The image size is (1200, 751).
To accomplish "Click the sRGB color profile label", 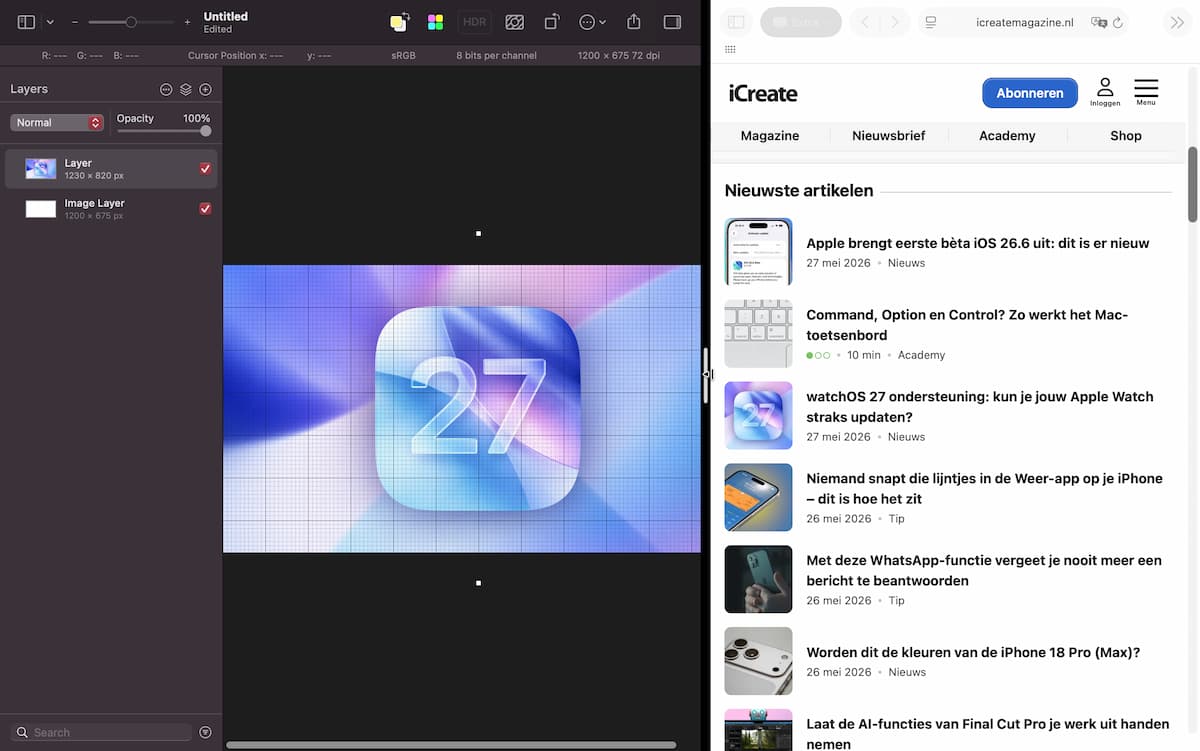I will click(x=403, y=56).
